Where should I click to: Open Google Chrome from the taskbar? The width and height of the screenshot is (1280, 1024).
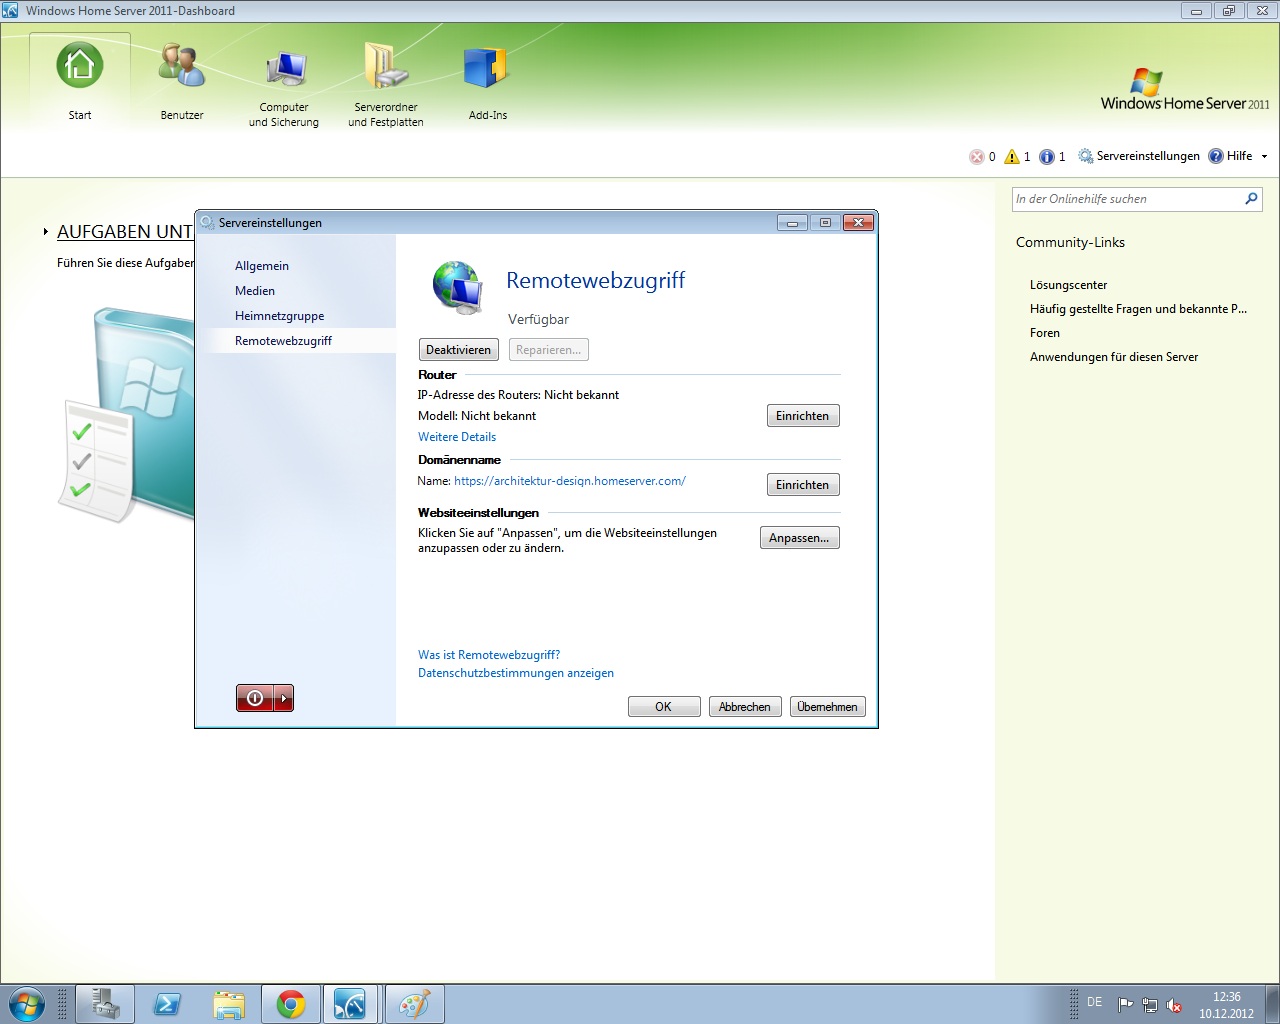(x=291, y=1004)
